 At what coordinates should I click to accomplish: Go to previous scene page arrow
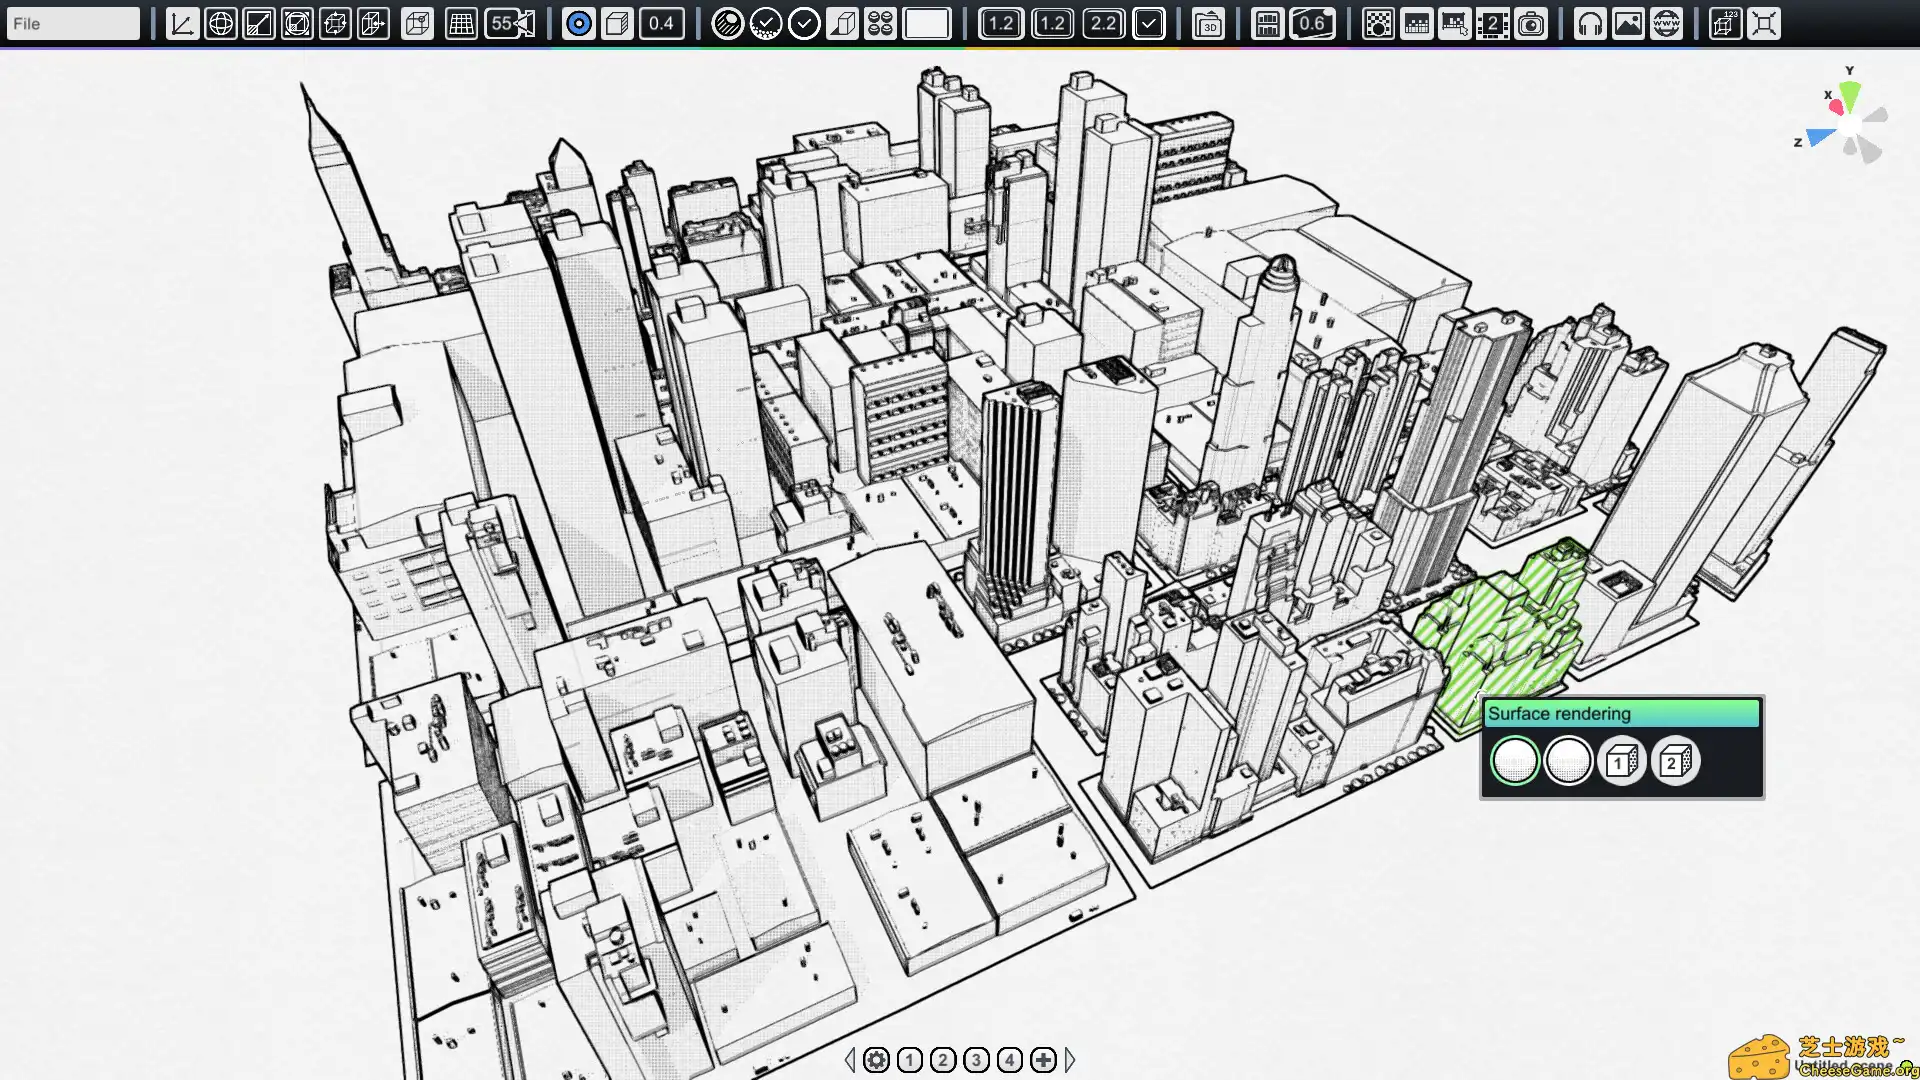[x=850, y=1060]
